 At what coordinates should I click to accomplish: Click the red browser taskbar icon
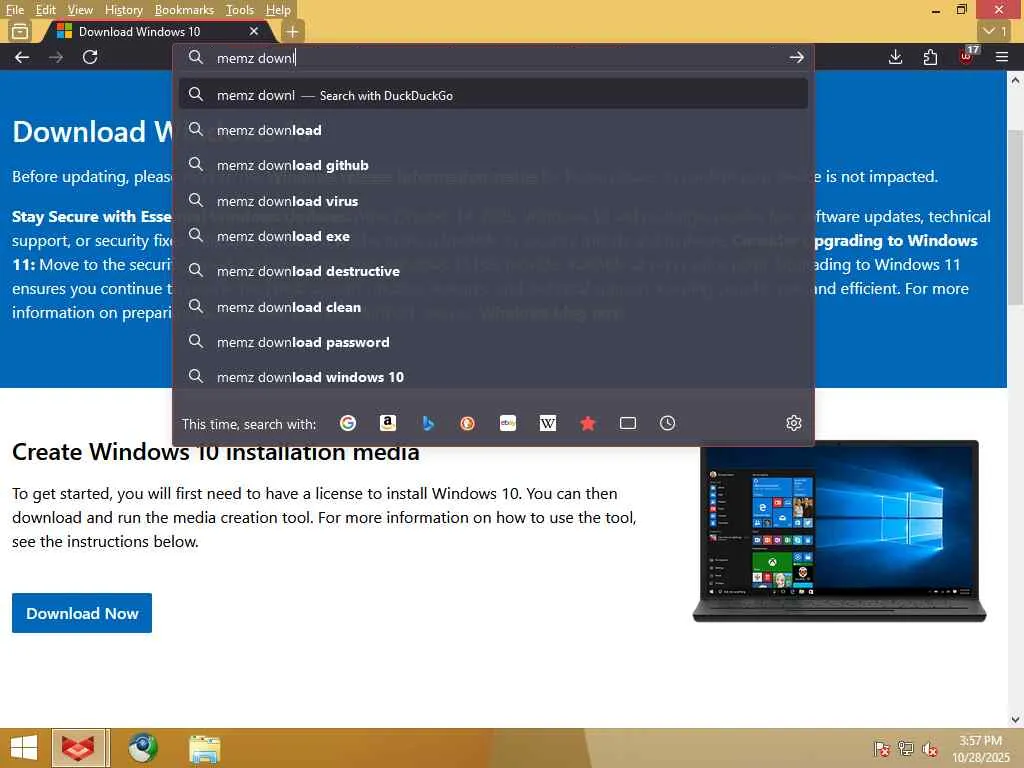pos(78,748)
